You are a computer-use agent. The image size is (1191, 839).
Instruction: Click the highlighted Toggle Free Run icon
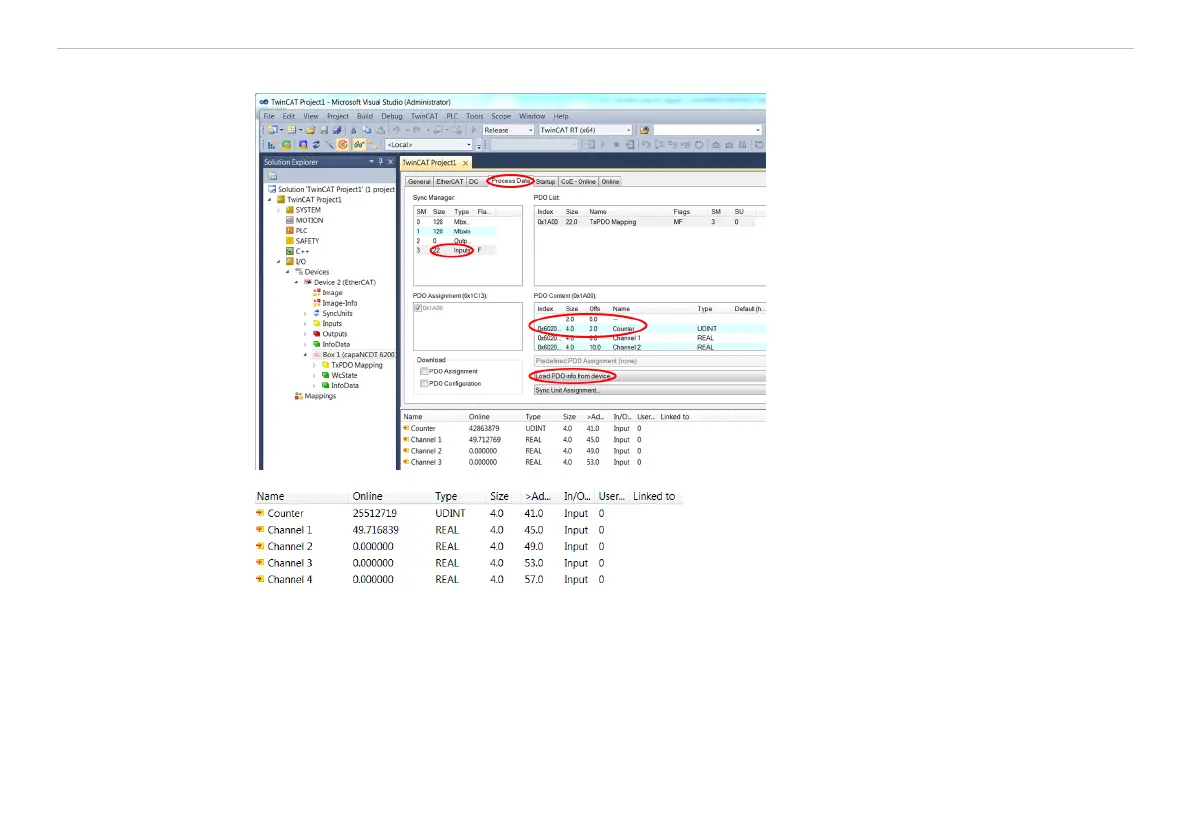343,144
